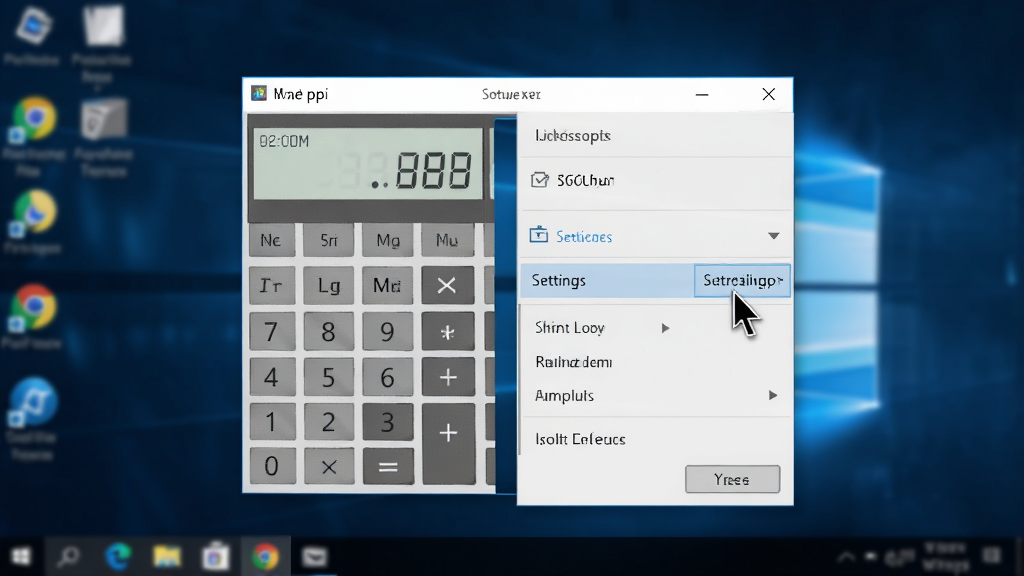Open the white document desktop icon

[103, 26]
